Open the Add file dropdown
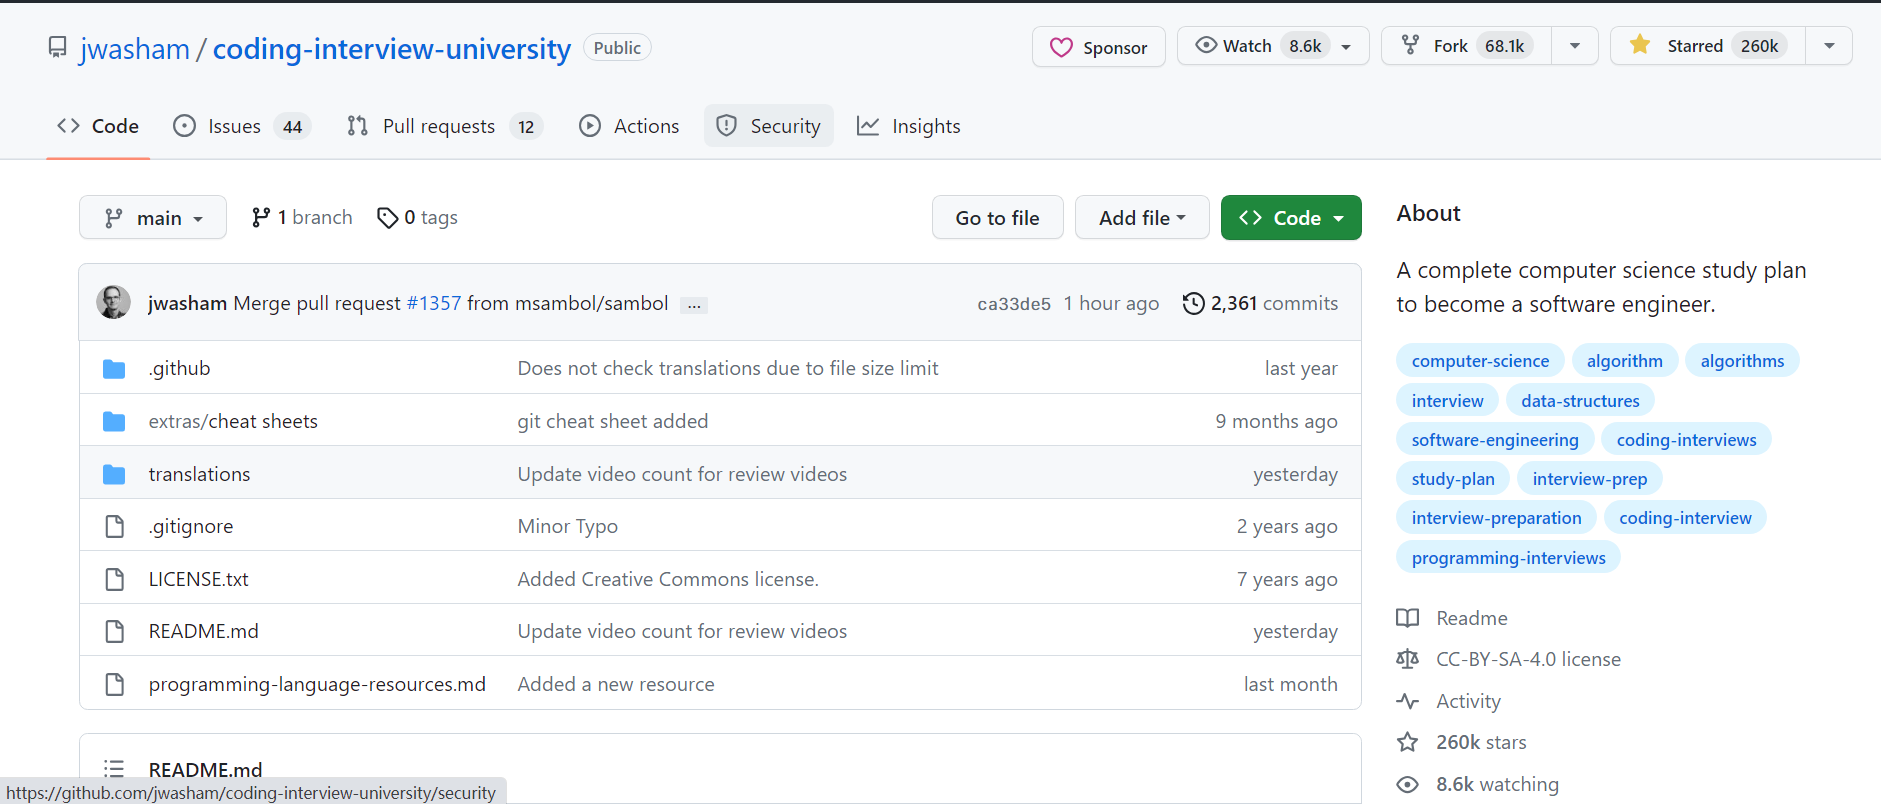 pyautogui.click(x=1141, y=218)
